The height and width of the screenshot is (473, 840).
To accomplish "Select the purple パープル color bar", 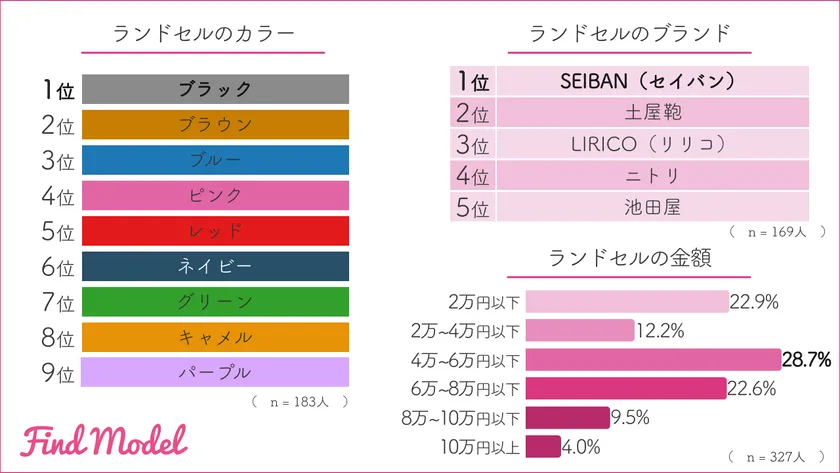I will point(215,372).
